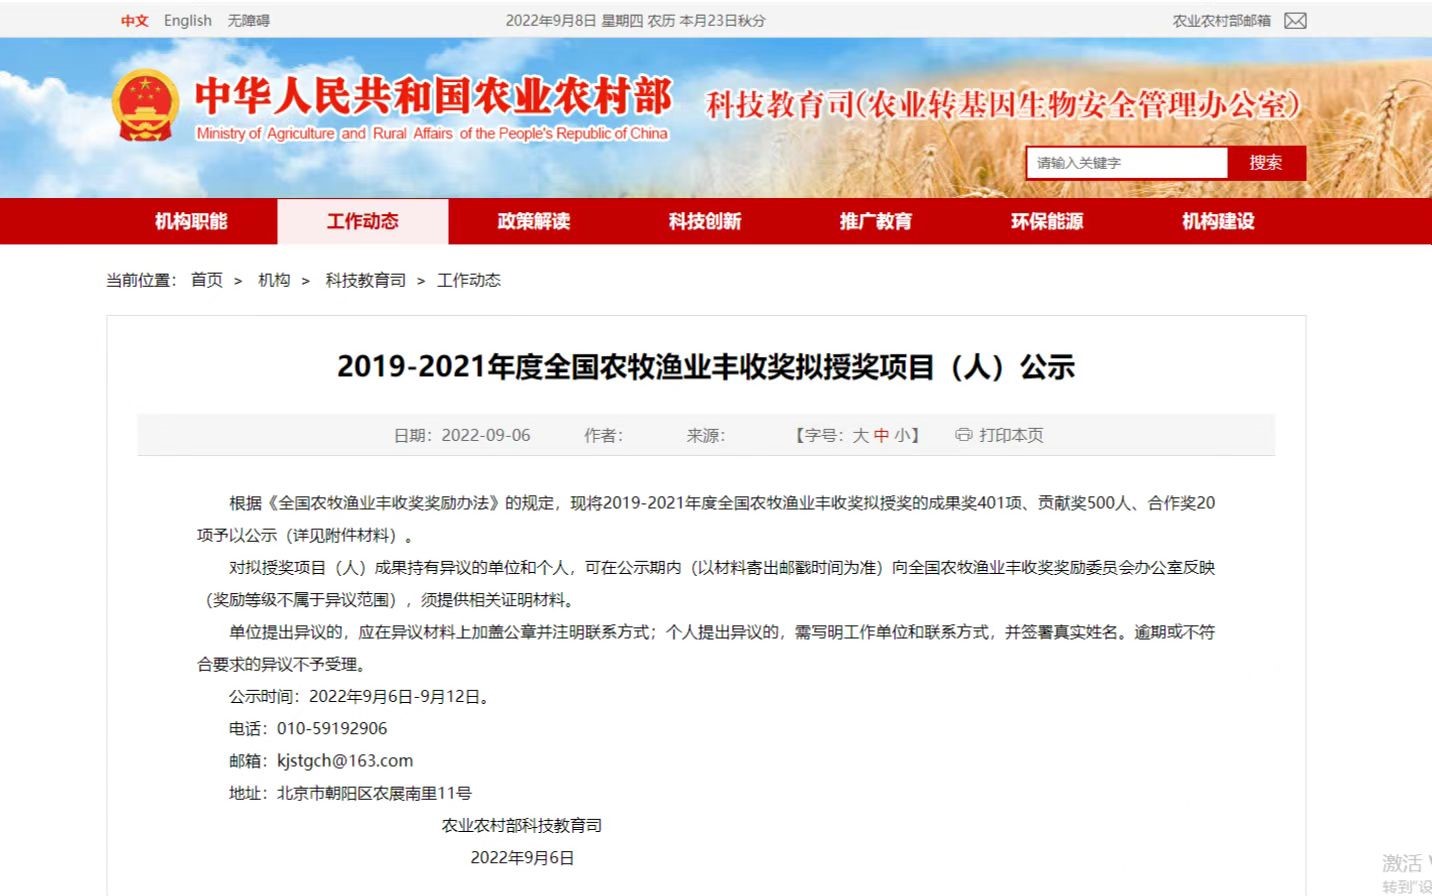
Task: Open the 推广教育 navigation item
Action: click(876, 221)
